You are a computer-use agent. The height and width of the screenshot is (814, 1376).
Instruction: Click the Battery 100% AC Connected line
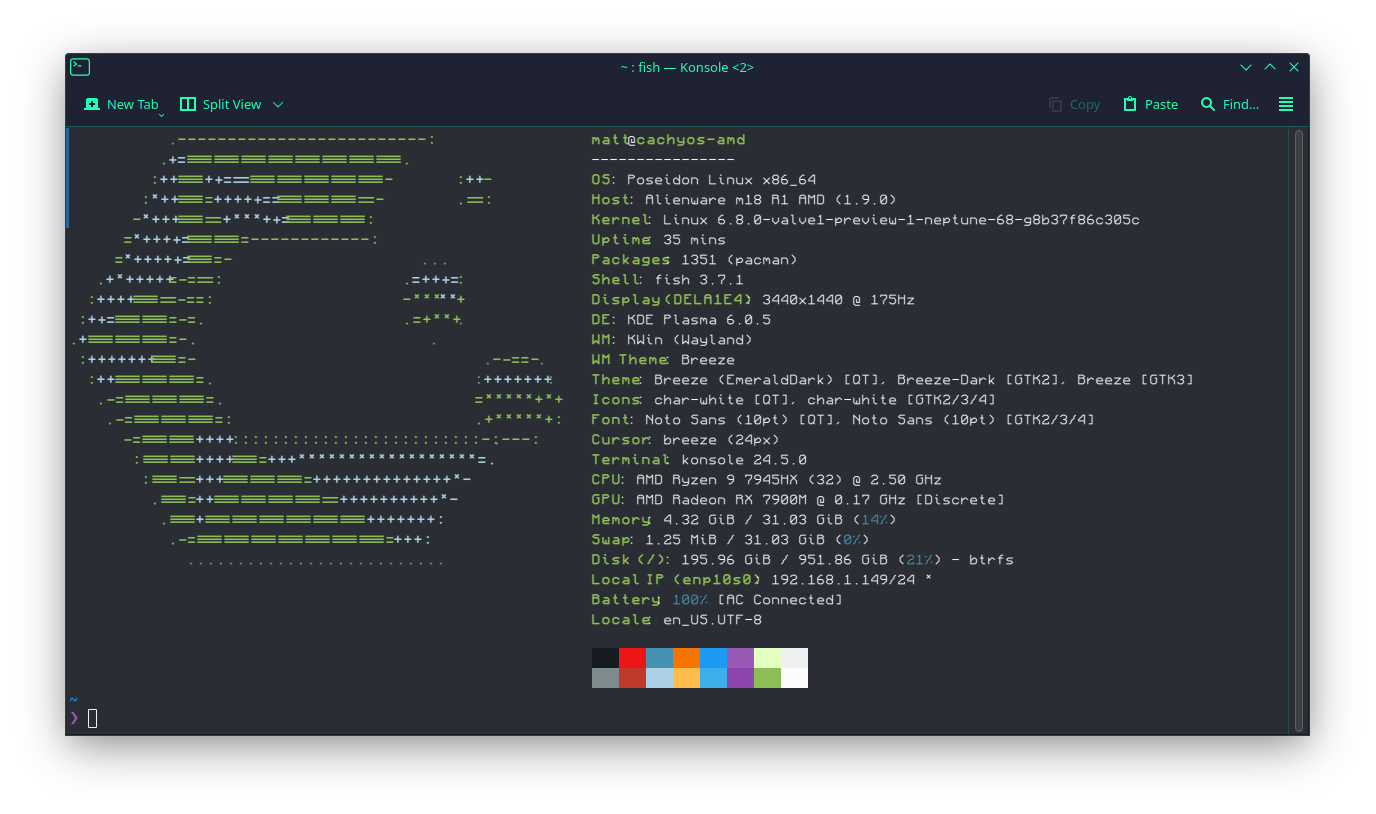pos(717,600)
